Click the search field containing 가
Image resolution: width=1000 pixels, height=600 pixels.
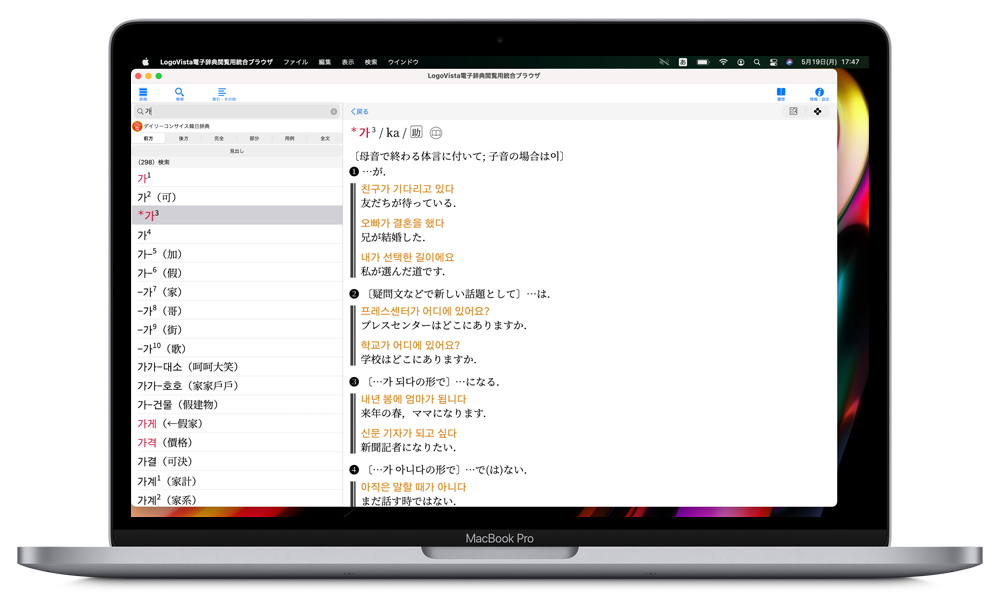click(237, 112)
